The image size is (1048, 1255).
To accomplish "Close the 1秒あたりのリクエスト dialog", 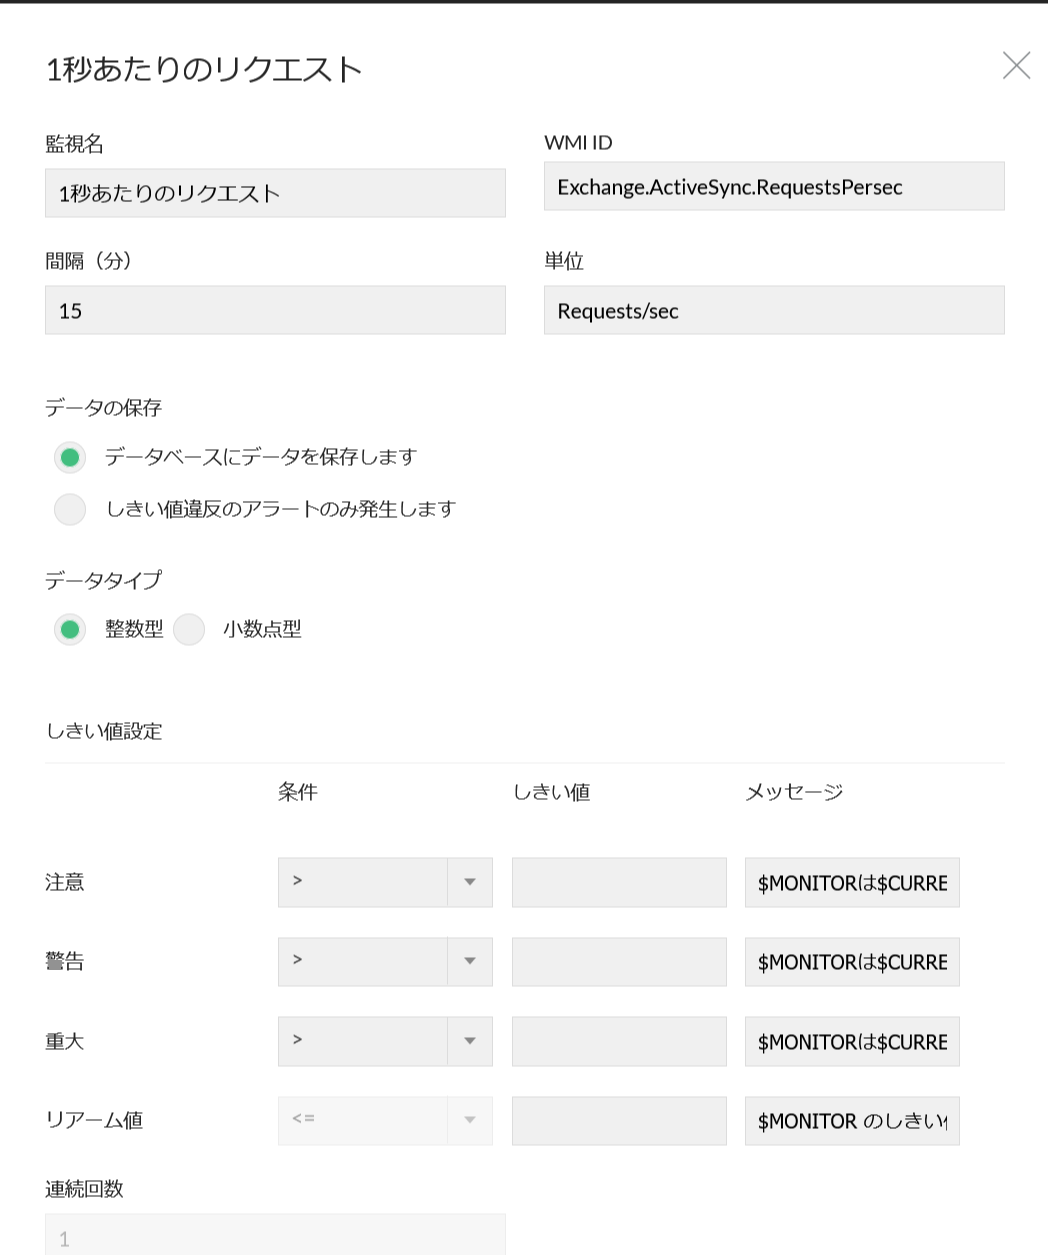I will coord(1016,66).
